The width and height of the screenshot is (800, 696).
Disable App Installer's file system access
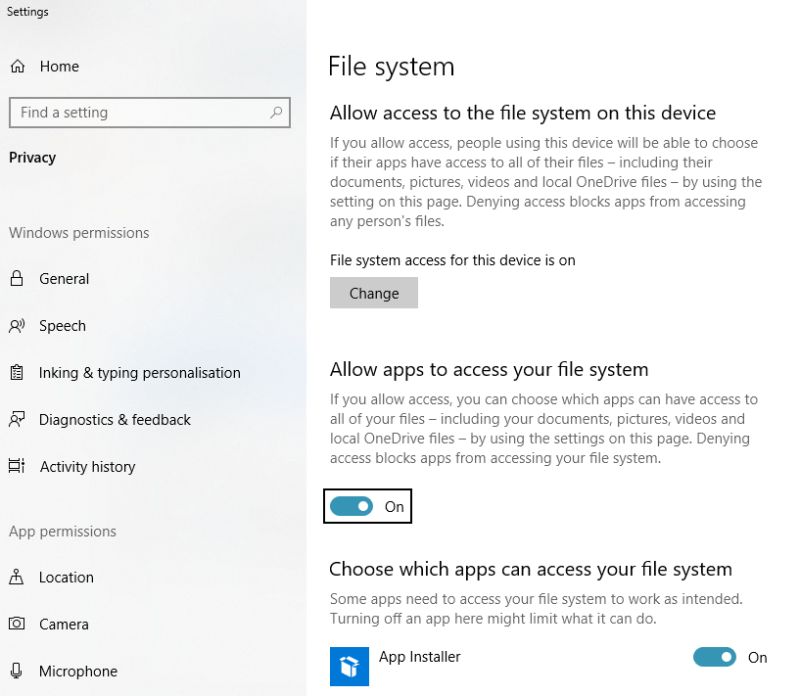pos(715,658)
